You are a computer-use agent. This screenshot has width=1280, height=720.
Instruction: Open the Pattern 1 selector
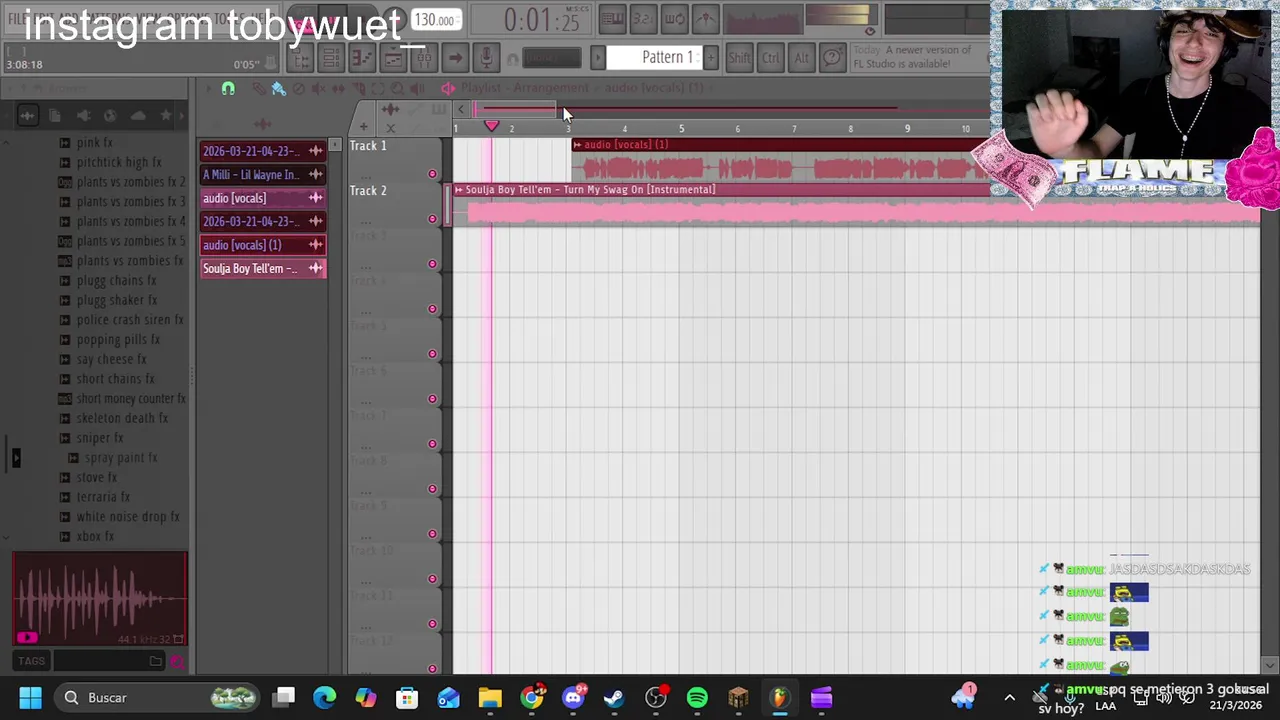pyautogui.click(x=654, y=57)
